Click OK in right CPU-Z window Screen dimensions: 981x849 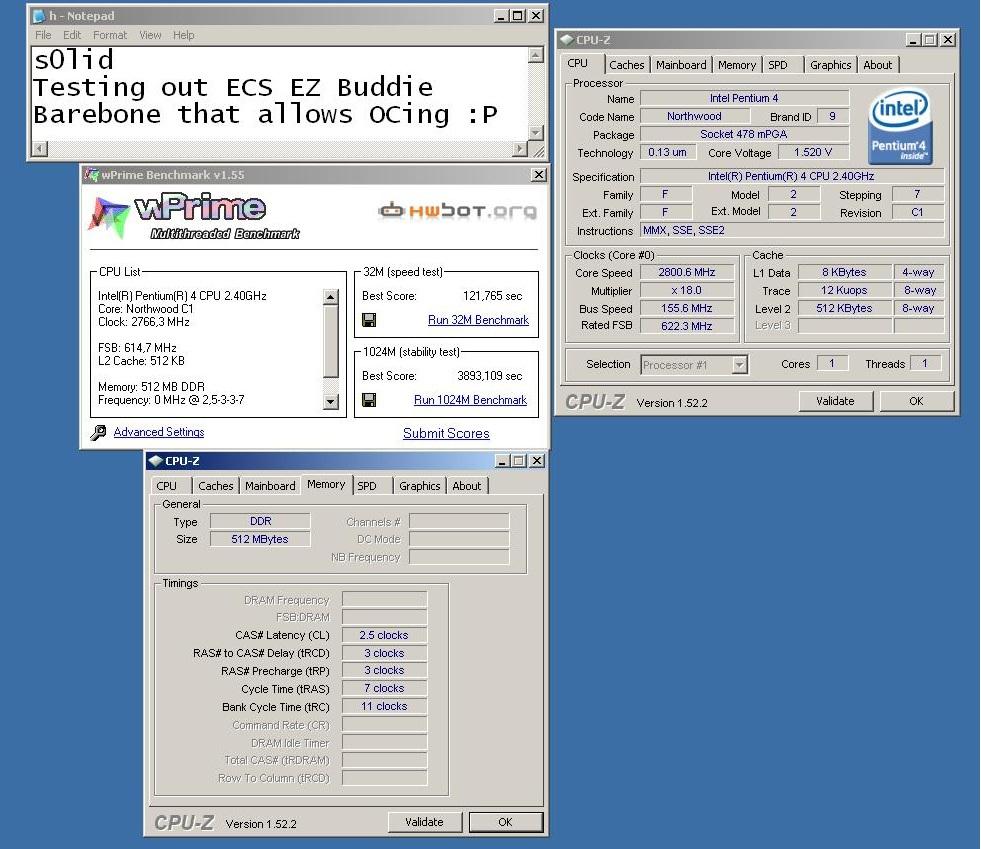click(x=917, y=401)
